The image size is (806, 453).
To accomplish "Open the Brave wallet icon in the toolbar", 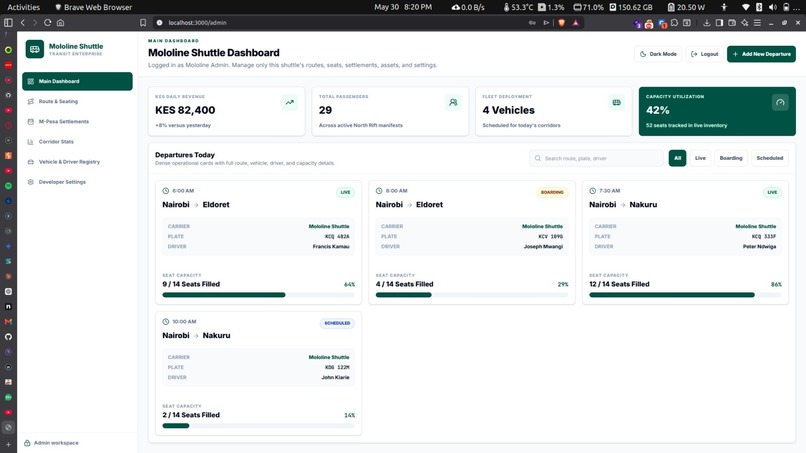I will click(x=731, y=23).
